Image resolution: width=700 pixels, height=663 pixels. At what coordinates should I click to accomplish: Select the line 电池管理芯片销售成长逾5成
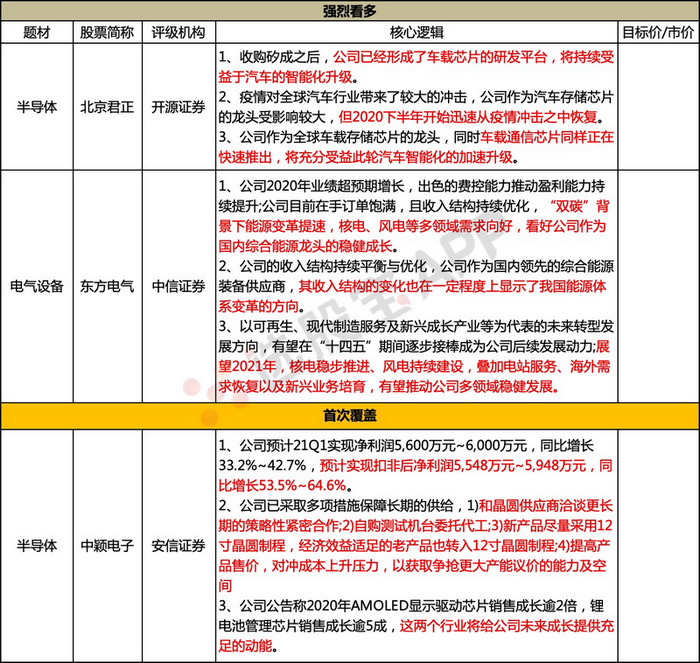tap(416, 626)
